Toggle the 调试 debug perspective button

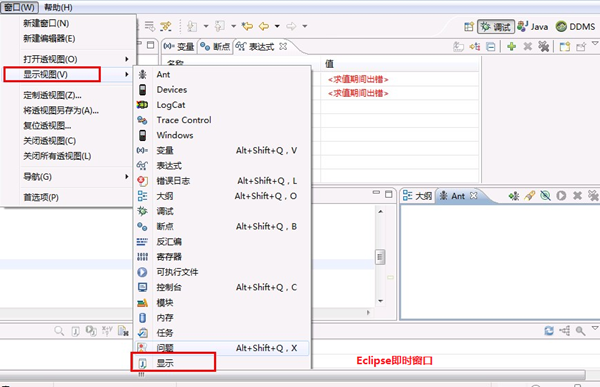[x=496, y=26]
